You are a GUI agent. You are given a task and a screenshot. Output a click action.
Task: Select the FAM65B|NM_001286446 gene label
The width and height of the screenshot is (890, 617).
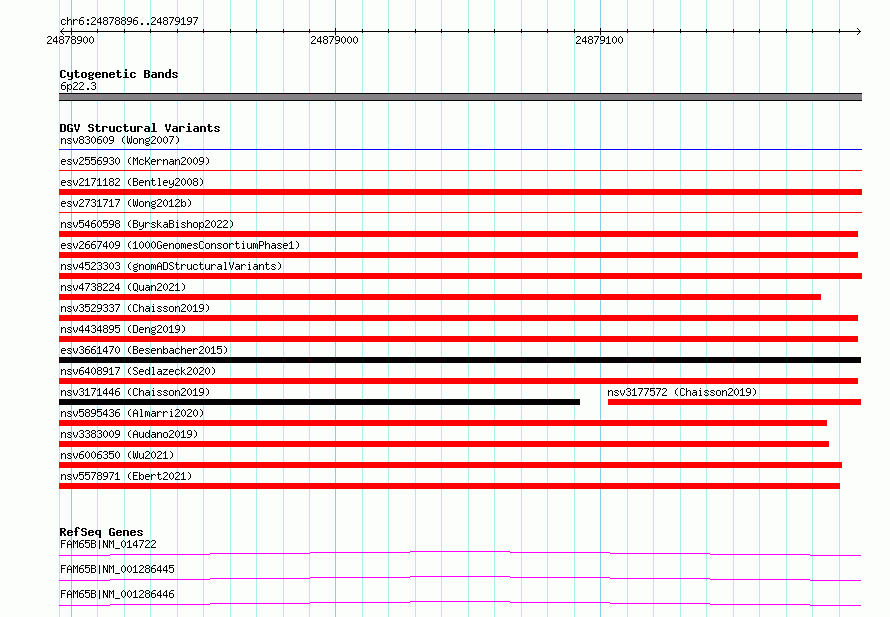tap(117, 594)
